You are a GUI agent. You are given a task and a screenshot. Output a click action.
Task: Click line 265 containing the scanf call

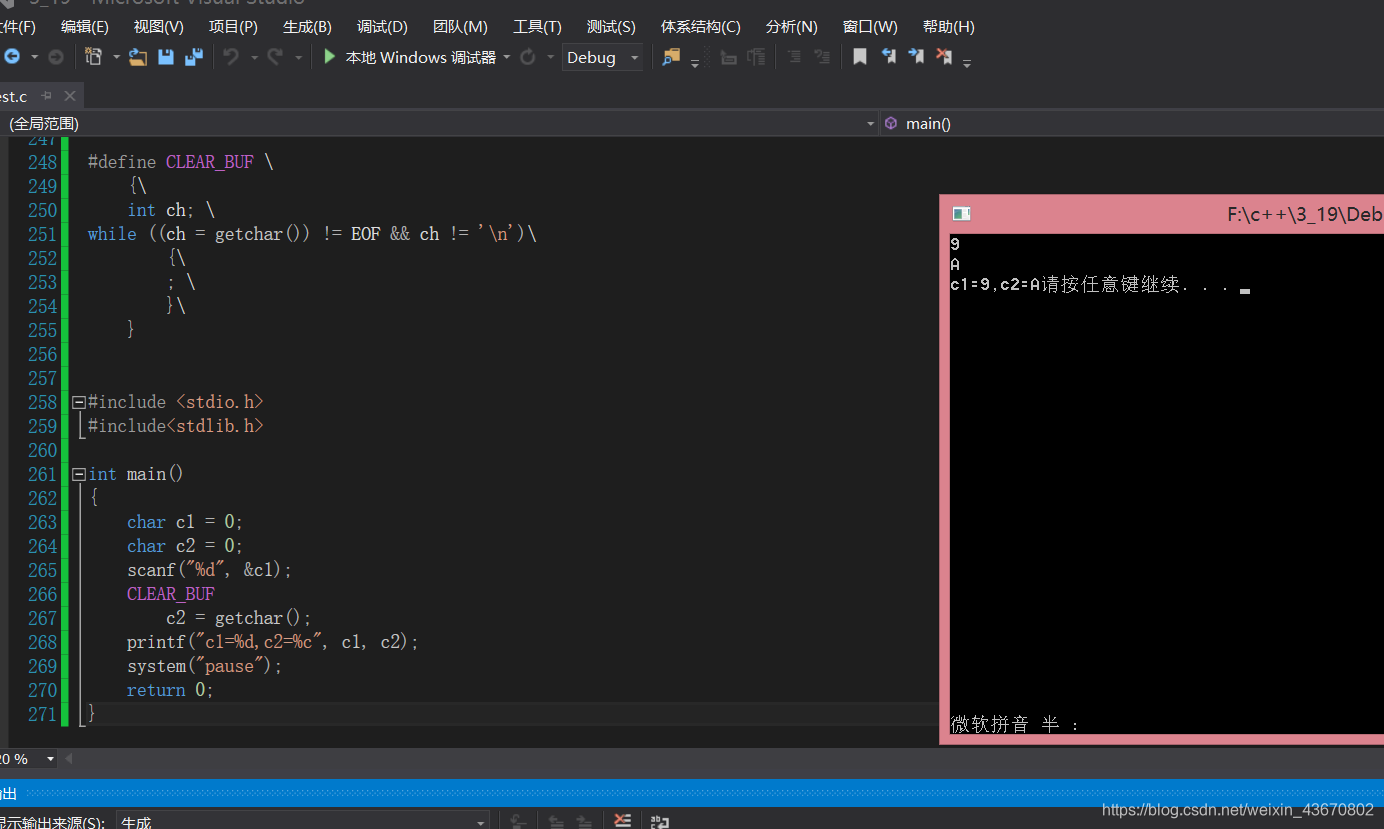pos(209,570)
